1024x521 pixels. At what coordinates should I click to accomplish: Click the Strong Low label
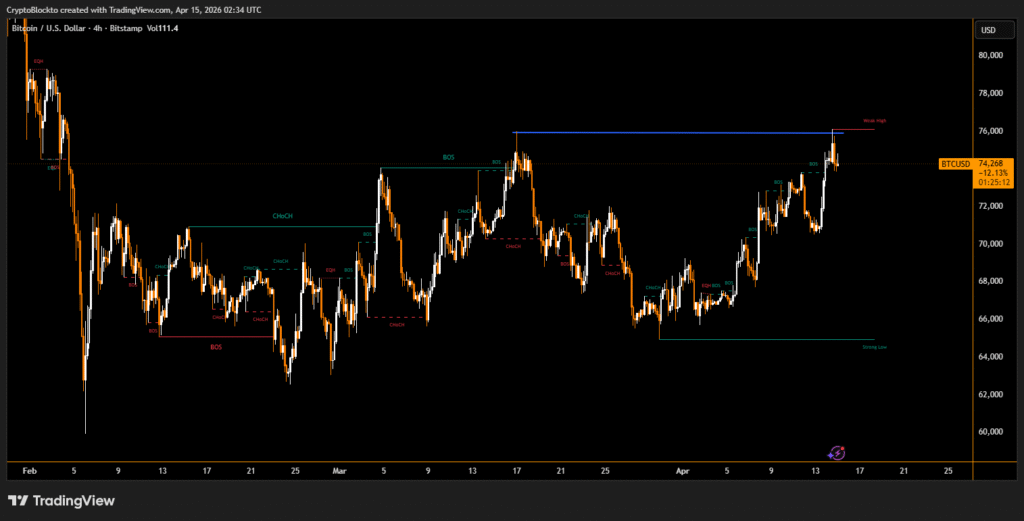click(874, 347)
